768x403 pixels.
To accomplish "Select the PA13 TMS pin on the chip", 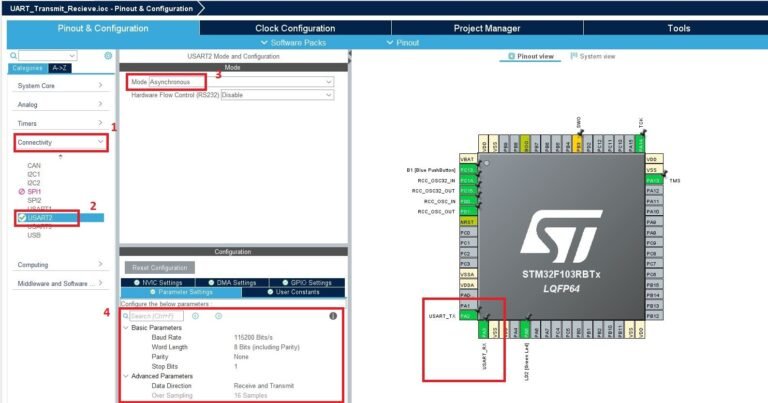I will (653, 180).
